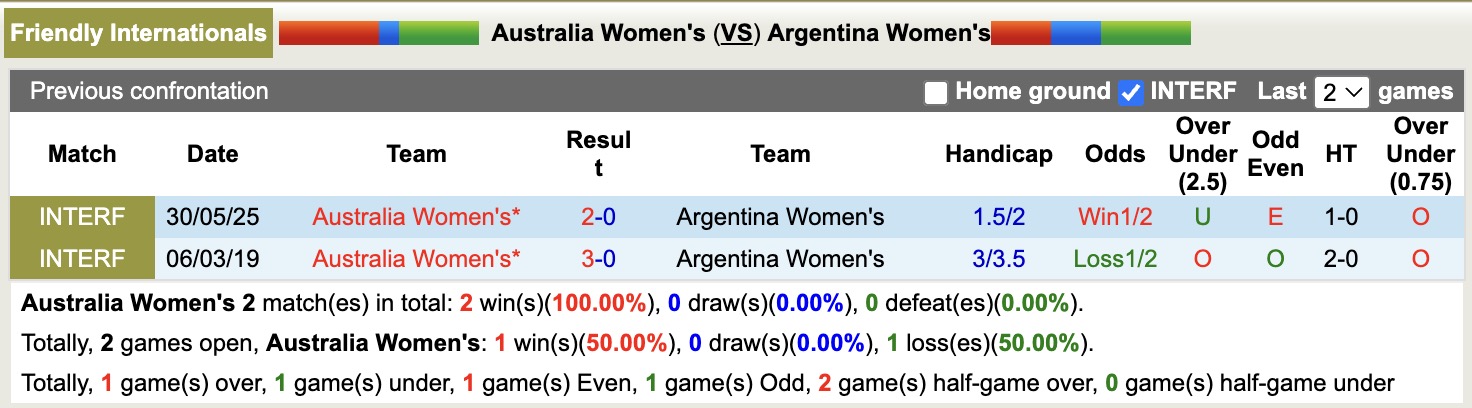Select INTERF match label for 06/03/19
The width and height of the screenshot is (1472, 408).
pyautogui.click(x=82, y=259)
